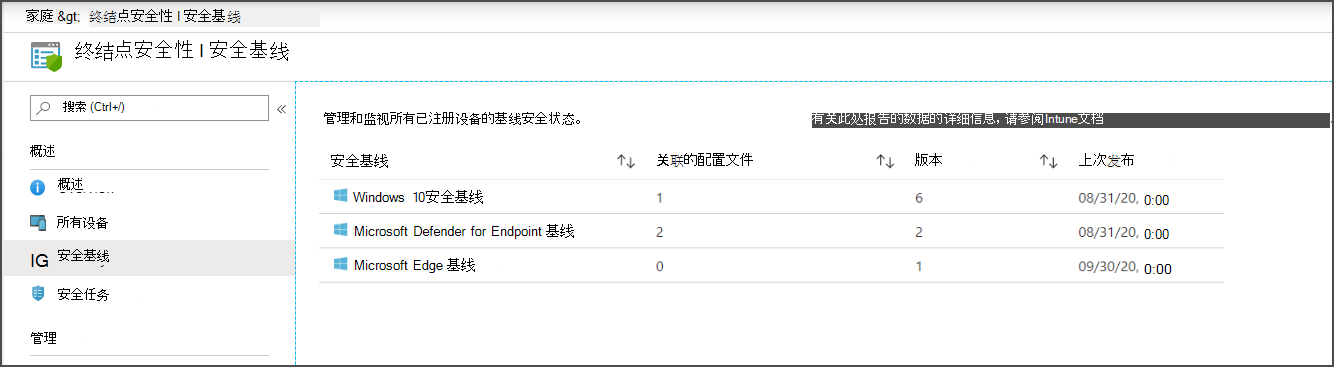This screenshot has width=1334, height=367.
Task: Click 09/30/20 date in Edge row
Action: click(1108, 267)
